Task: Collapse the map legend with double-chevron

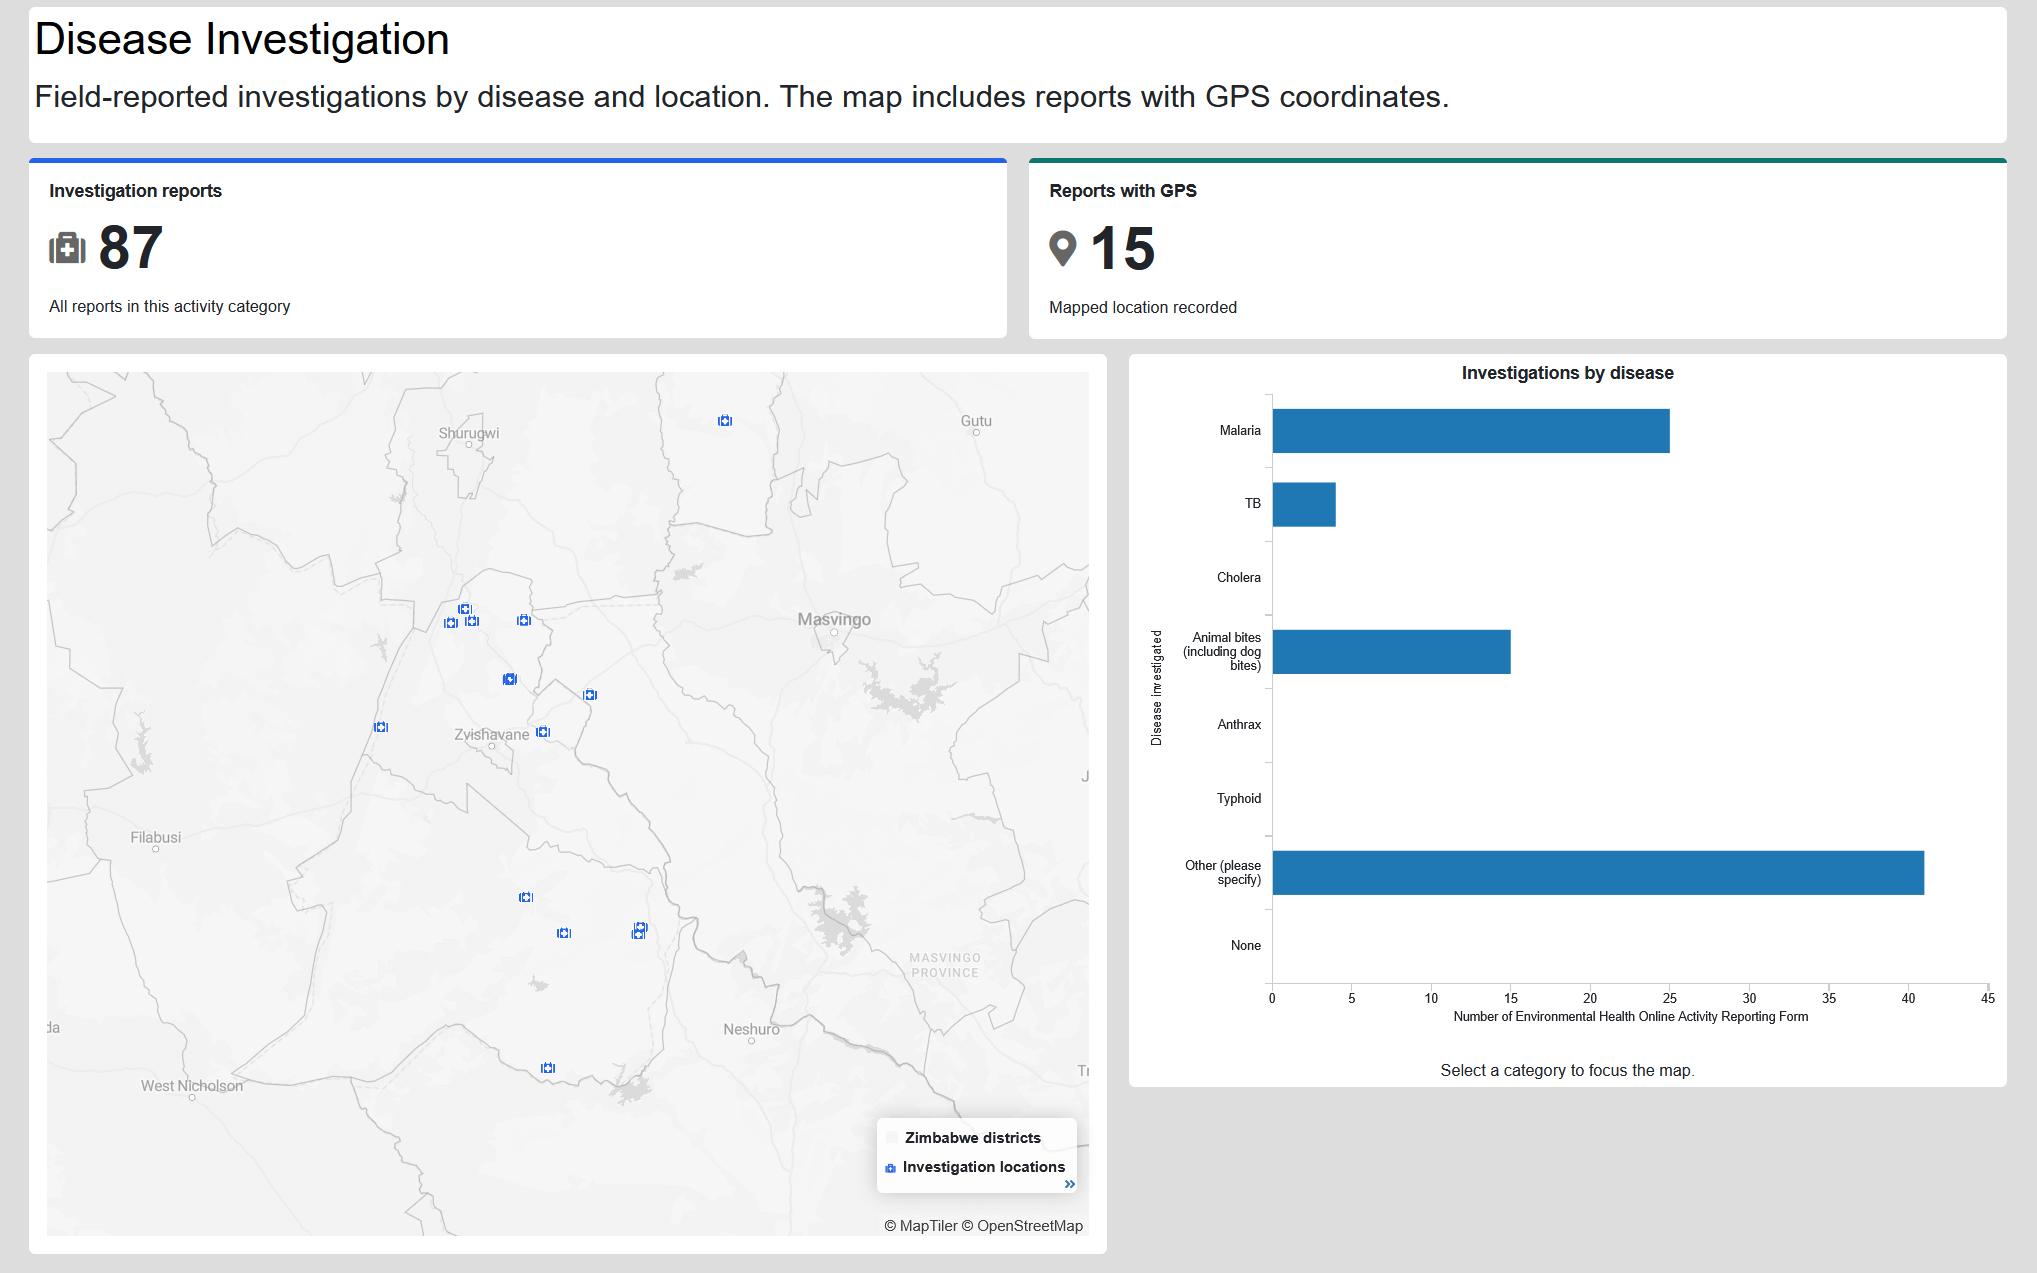Action: point(1070,1184)
